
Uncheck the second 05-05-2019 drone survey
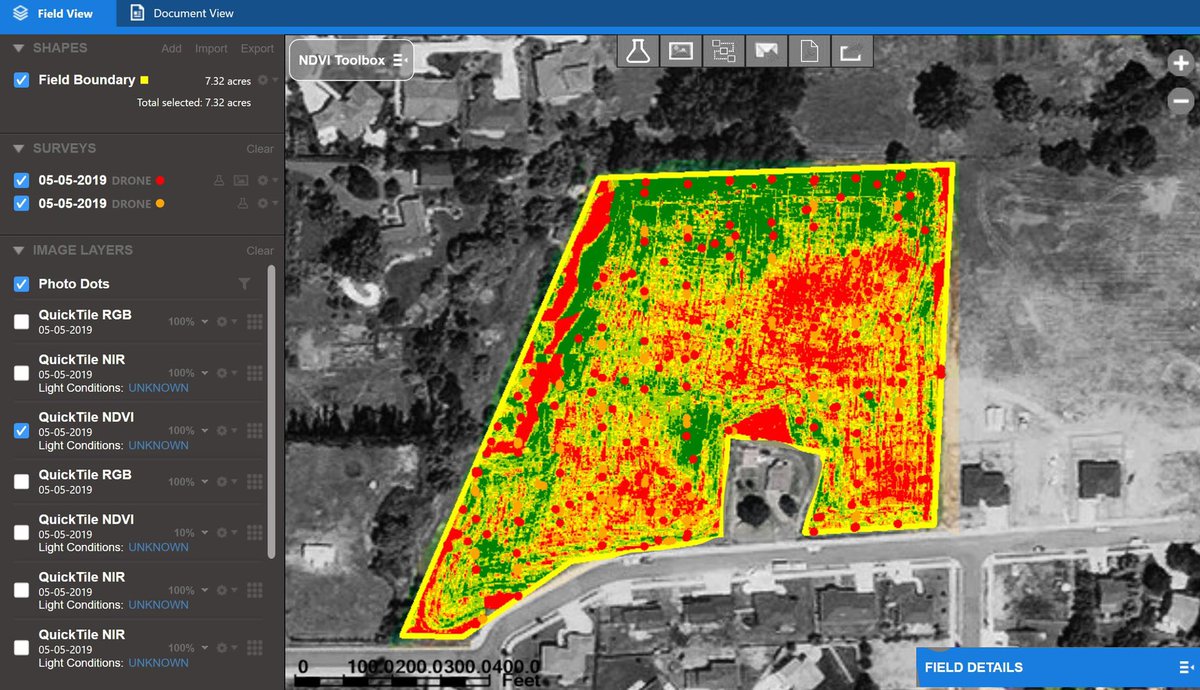[x=20, y=203]
